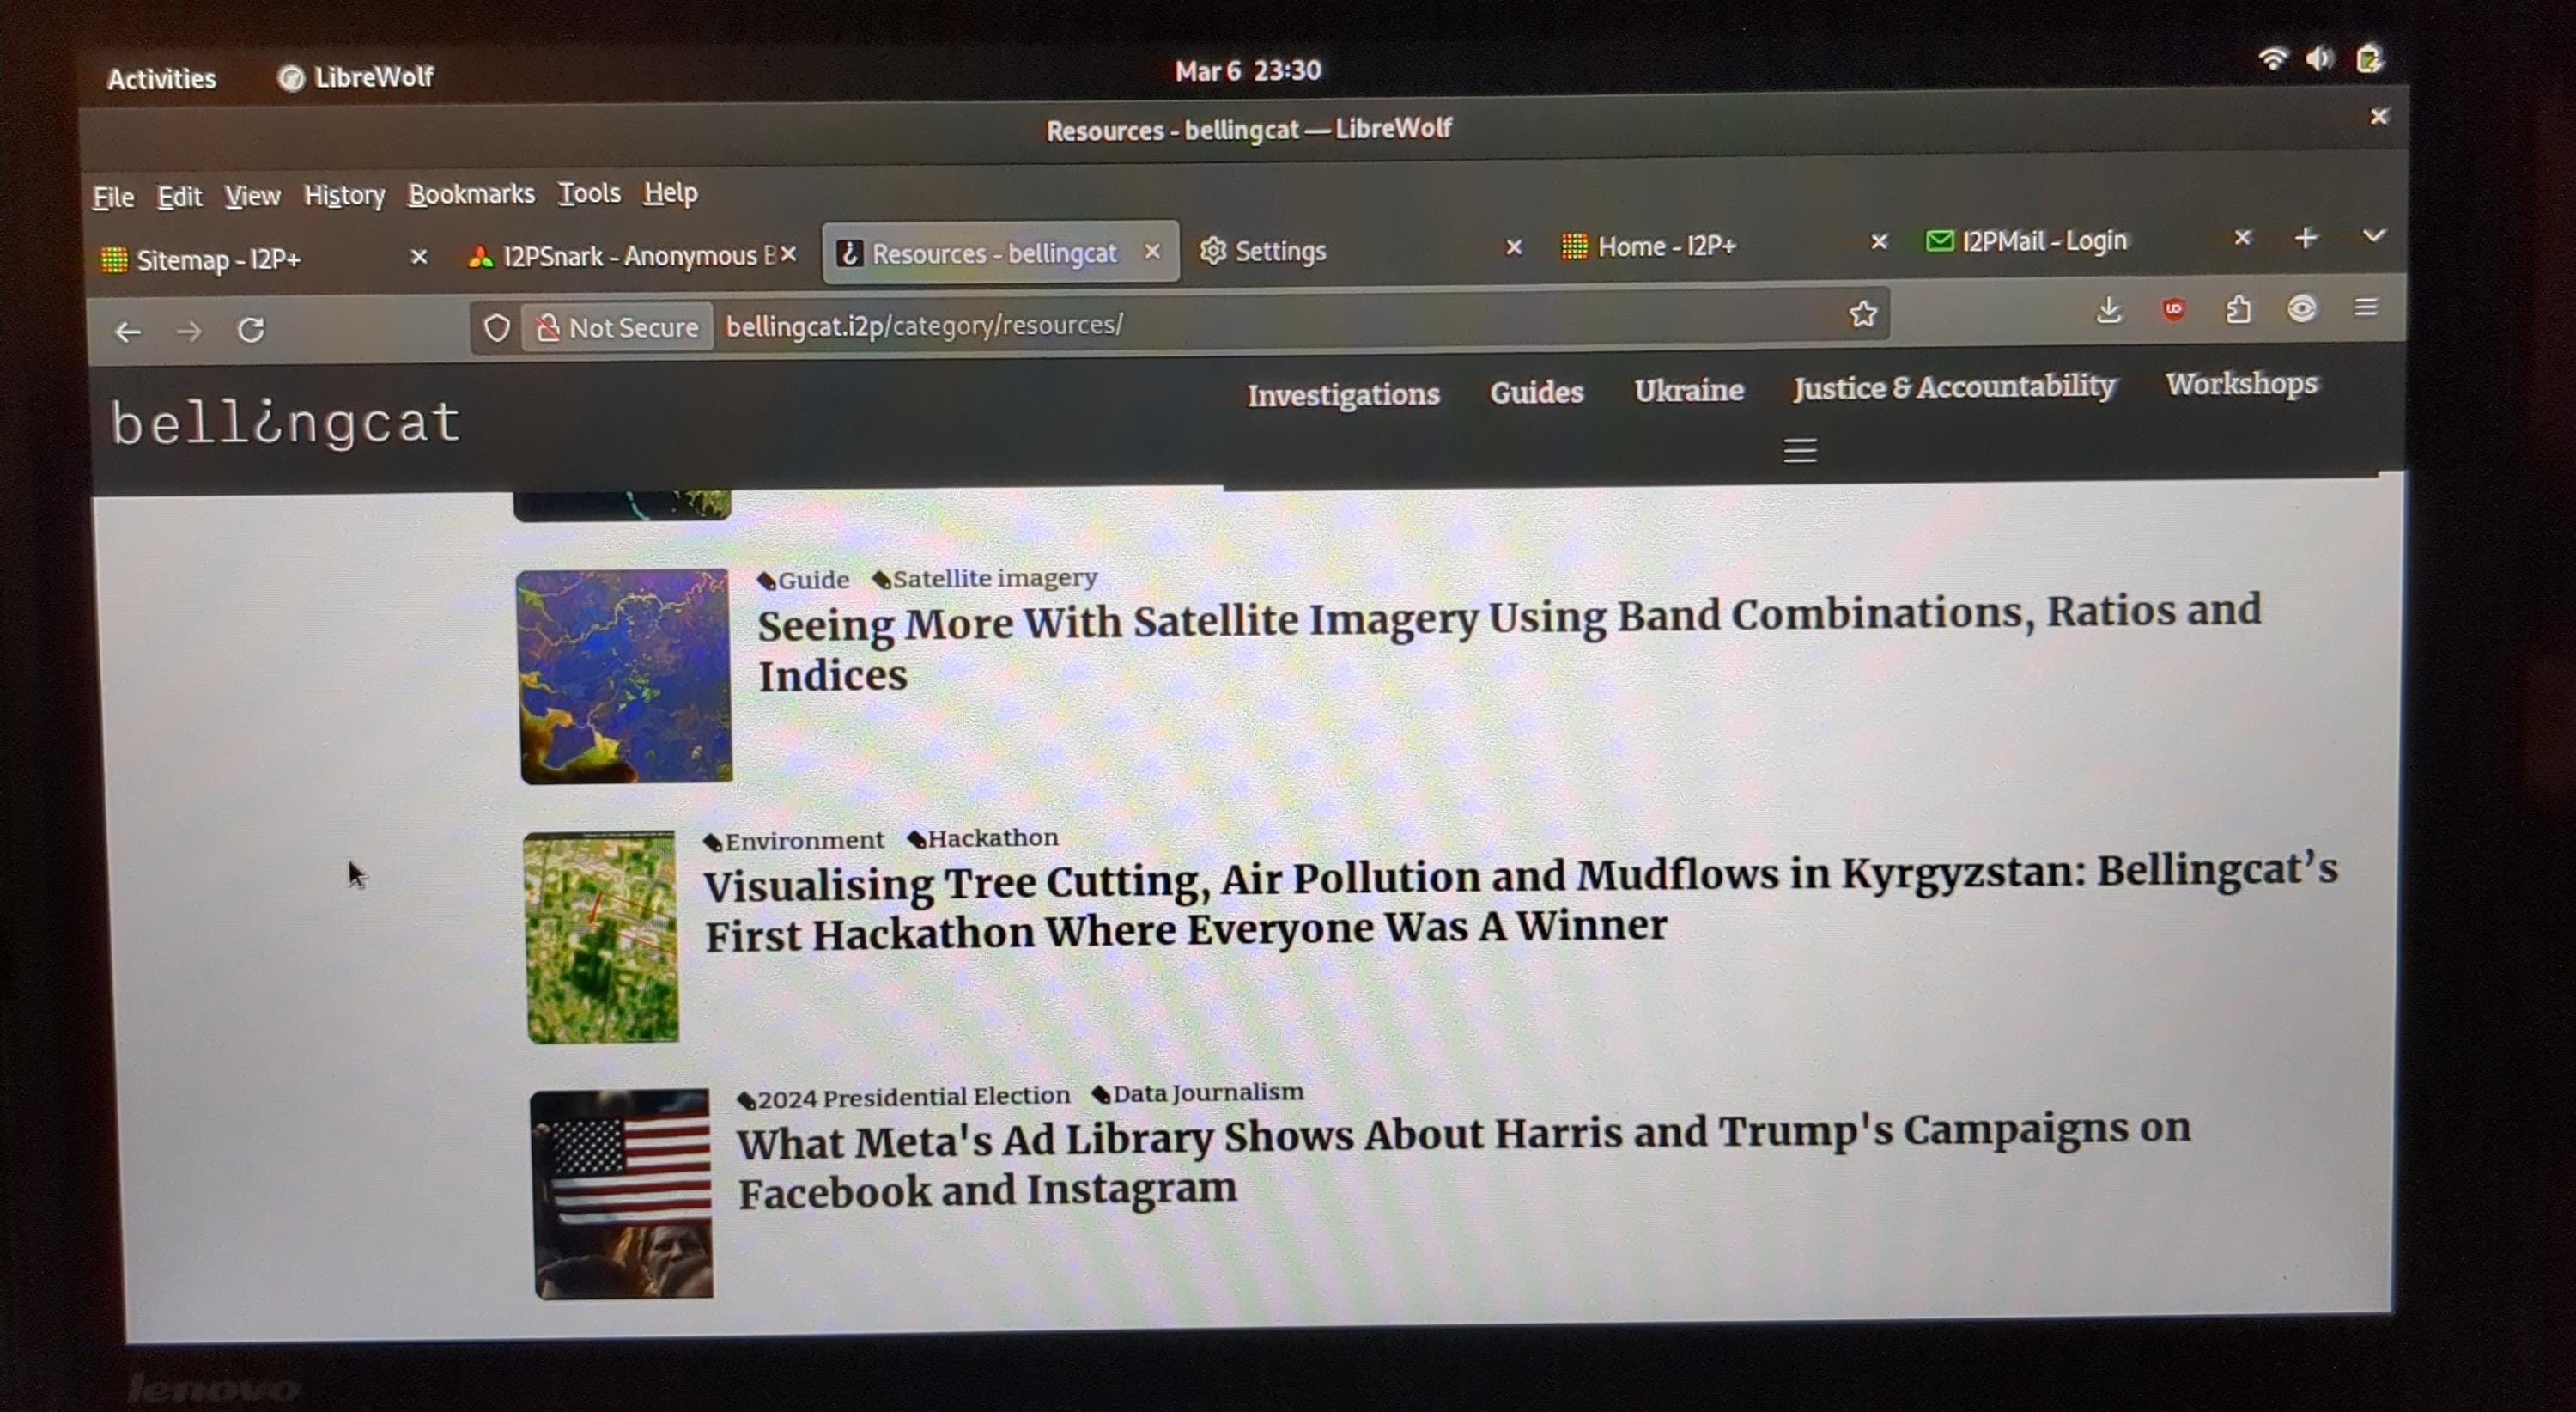Open the Activities overview
Image resolution: width=2576 pixels, height=1412 pixels.
click(x=161, y=79)
